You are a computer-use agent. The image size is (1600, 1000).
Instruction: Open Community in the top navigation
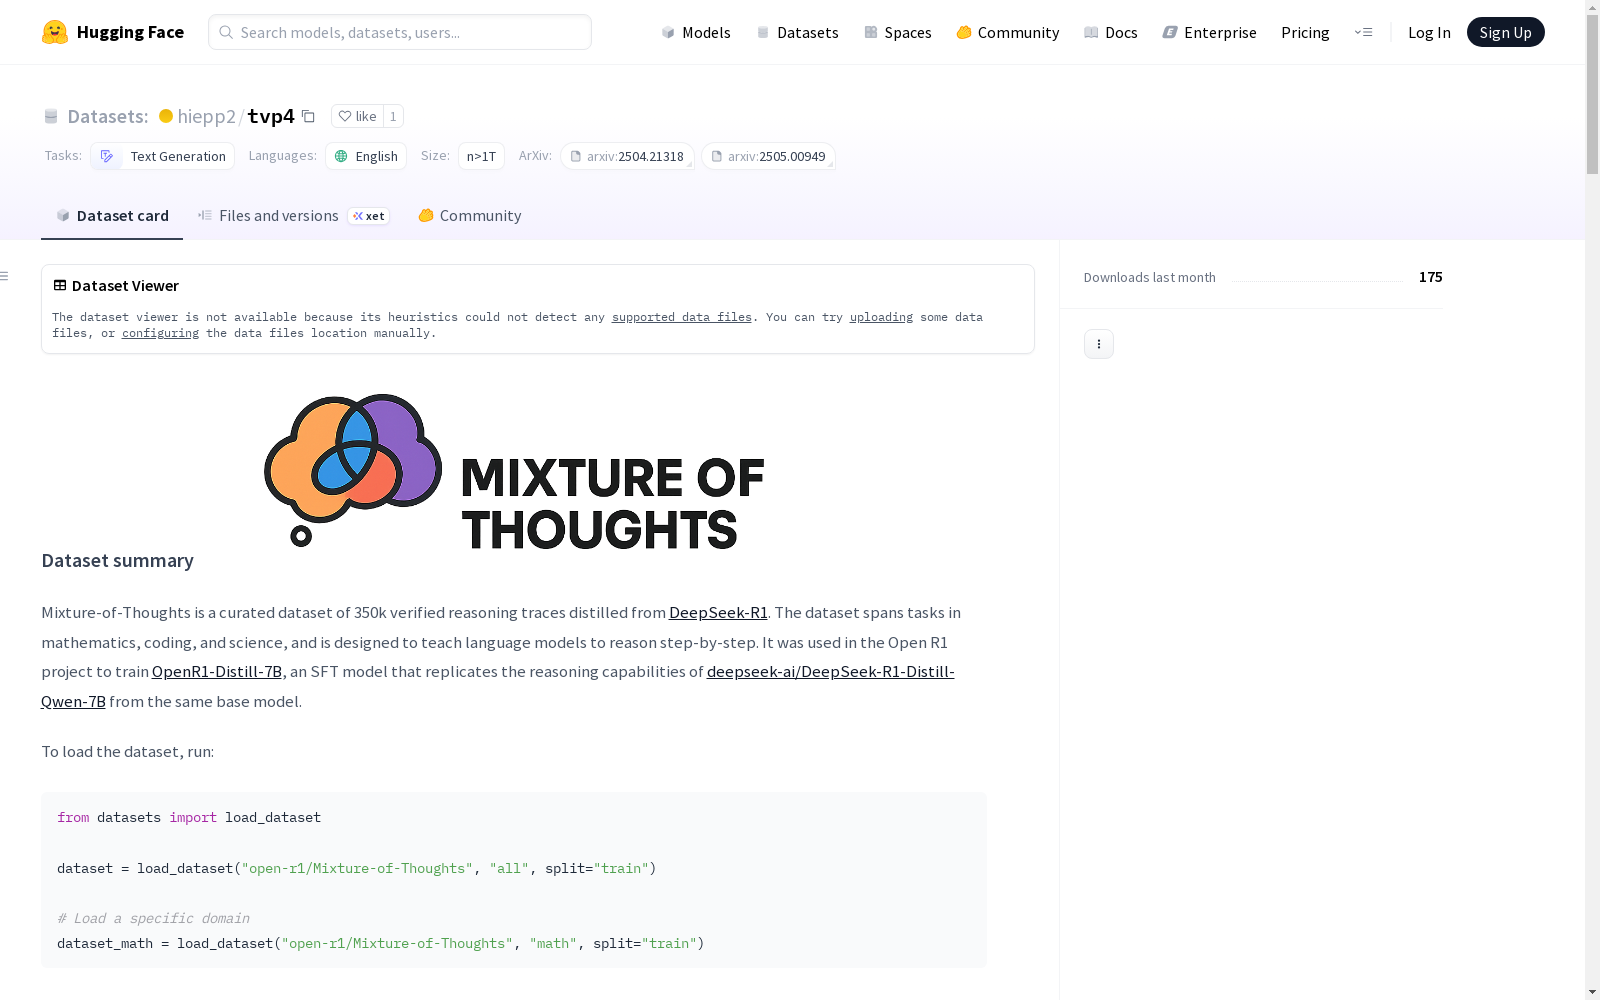pos(1008,32)
